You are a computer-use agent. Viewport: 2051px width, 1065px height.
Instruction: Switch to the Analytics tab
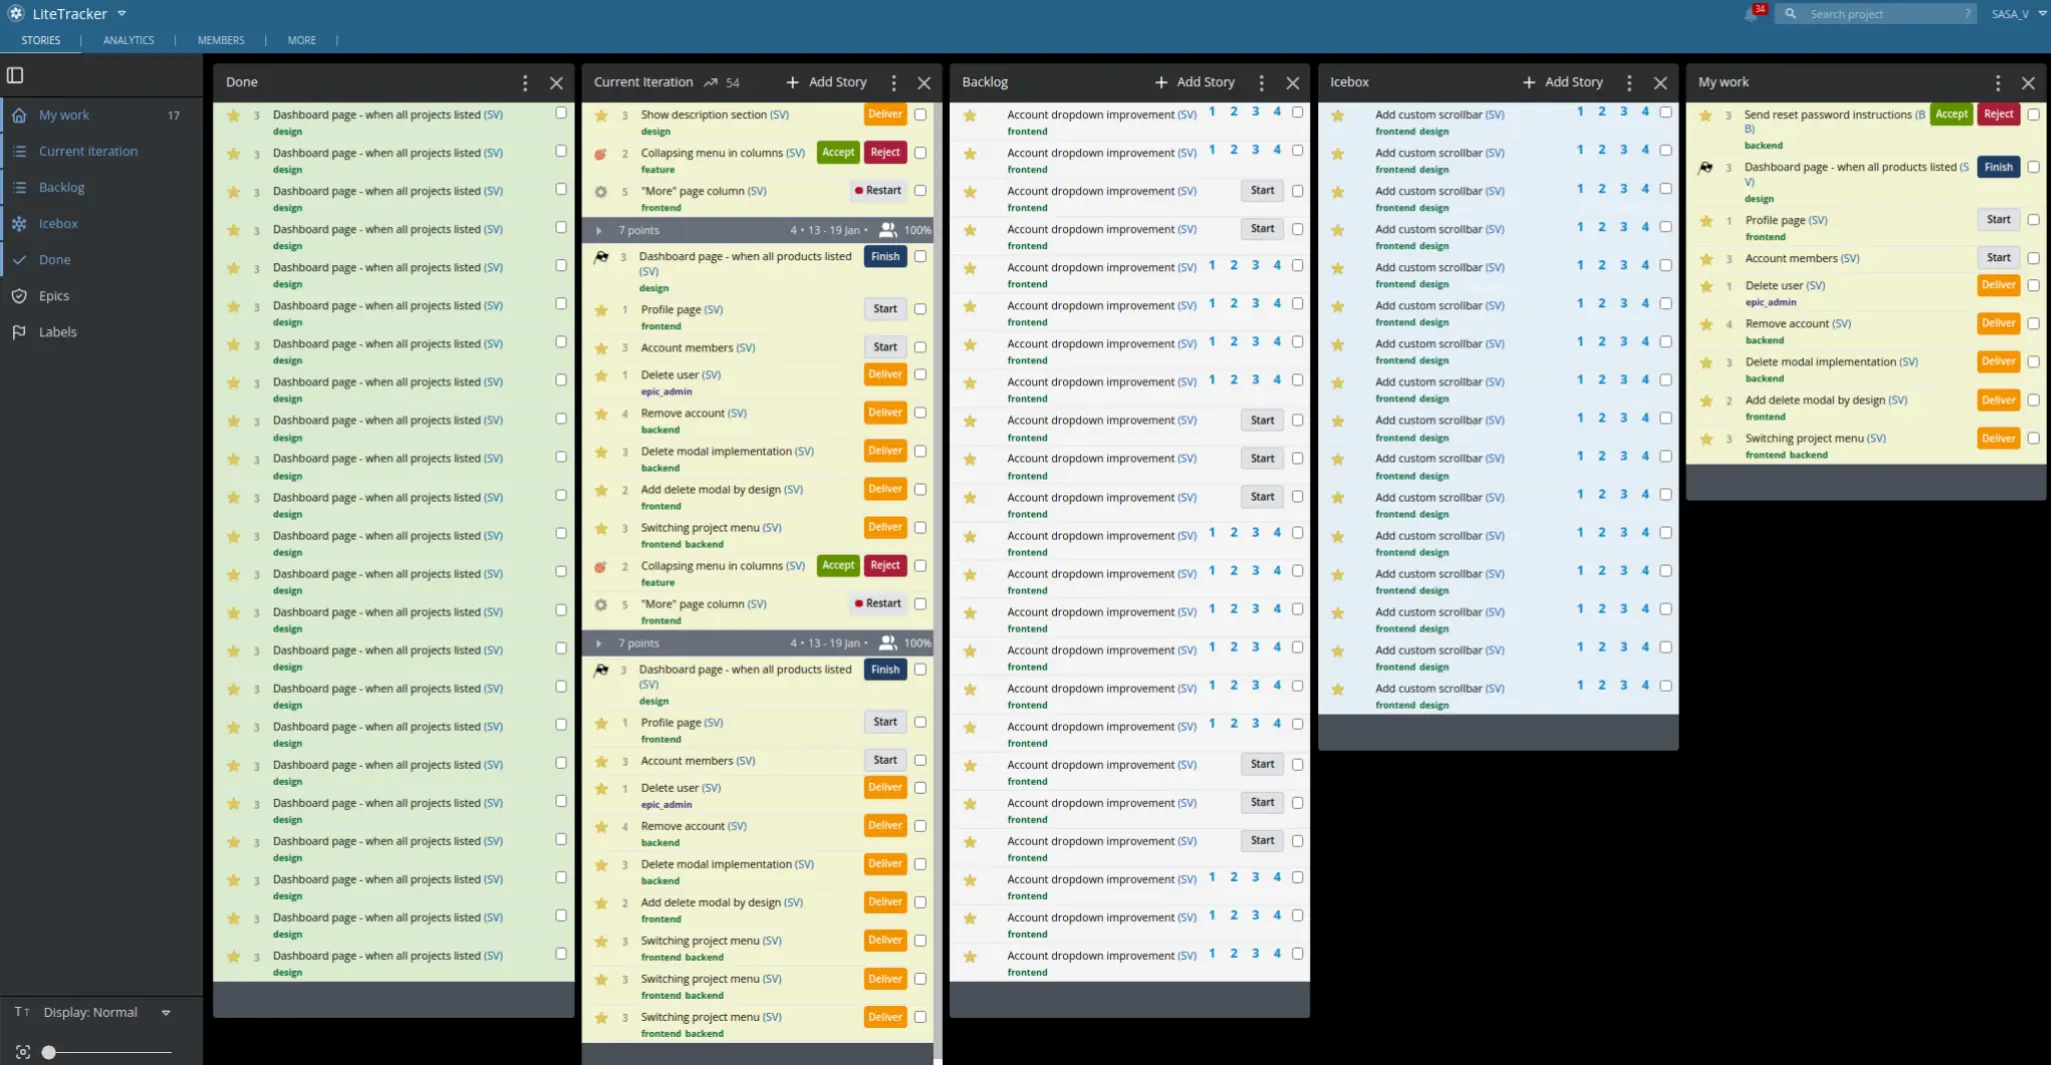128,41
